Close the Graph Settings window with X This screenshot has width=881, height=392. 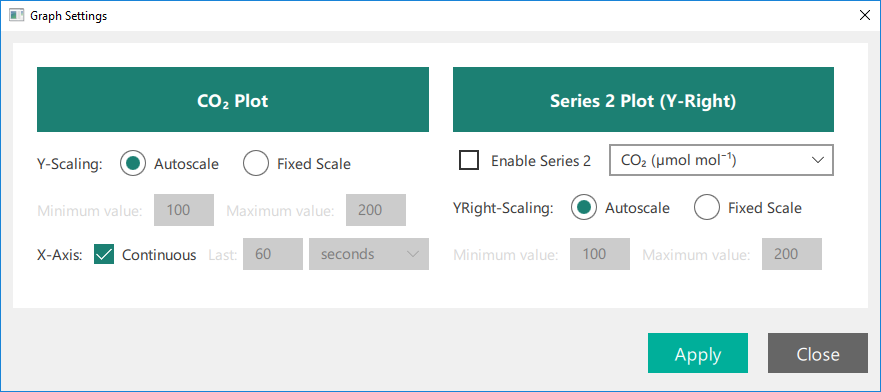click(x=865, y=16)
